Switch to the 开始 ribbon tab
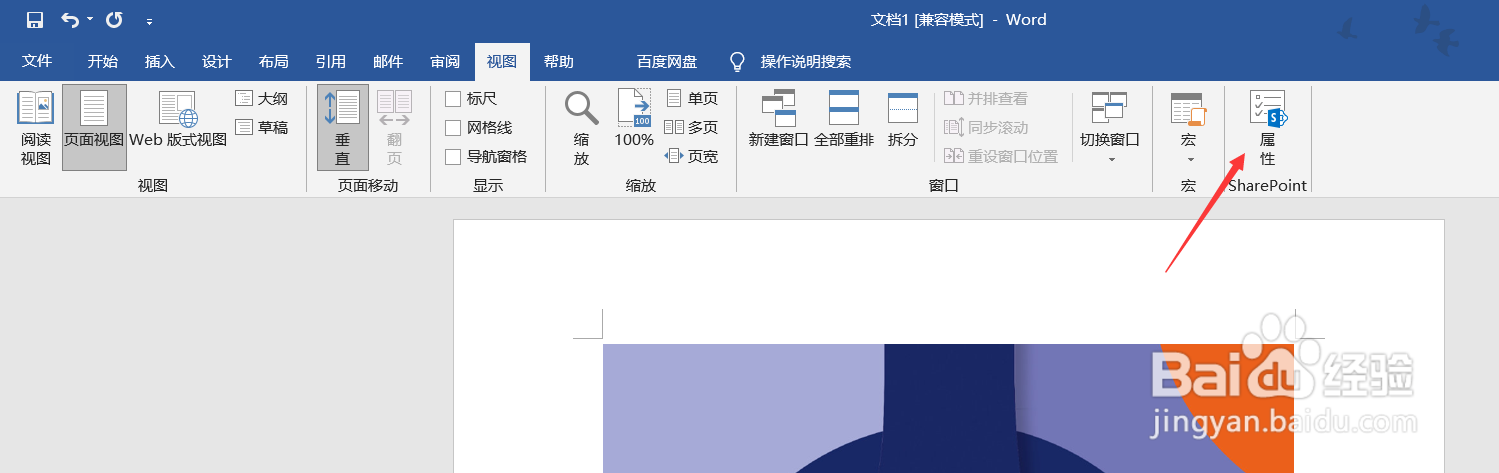The height and width of the screenshot is (473, 1499). [x=102, y=62]
